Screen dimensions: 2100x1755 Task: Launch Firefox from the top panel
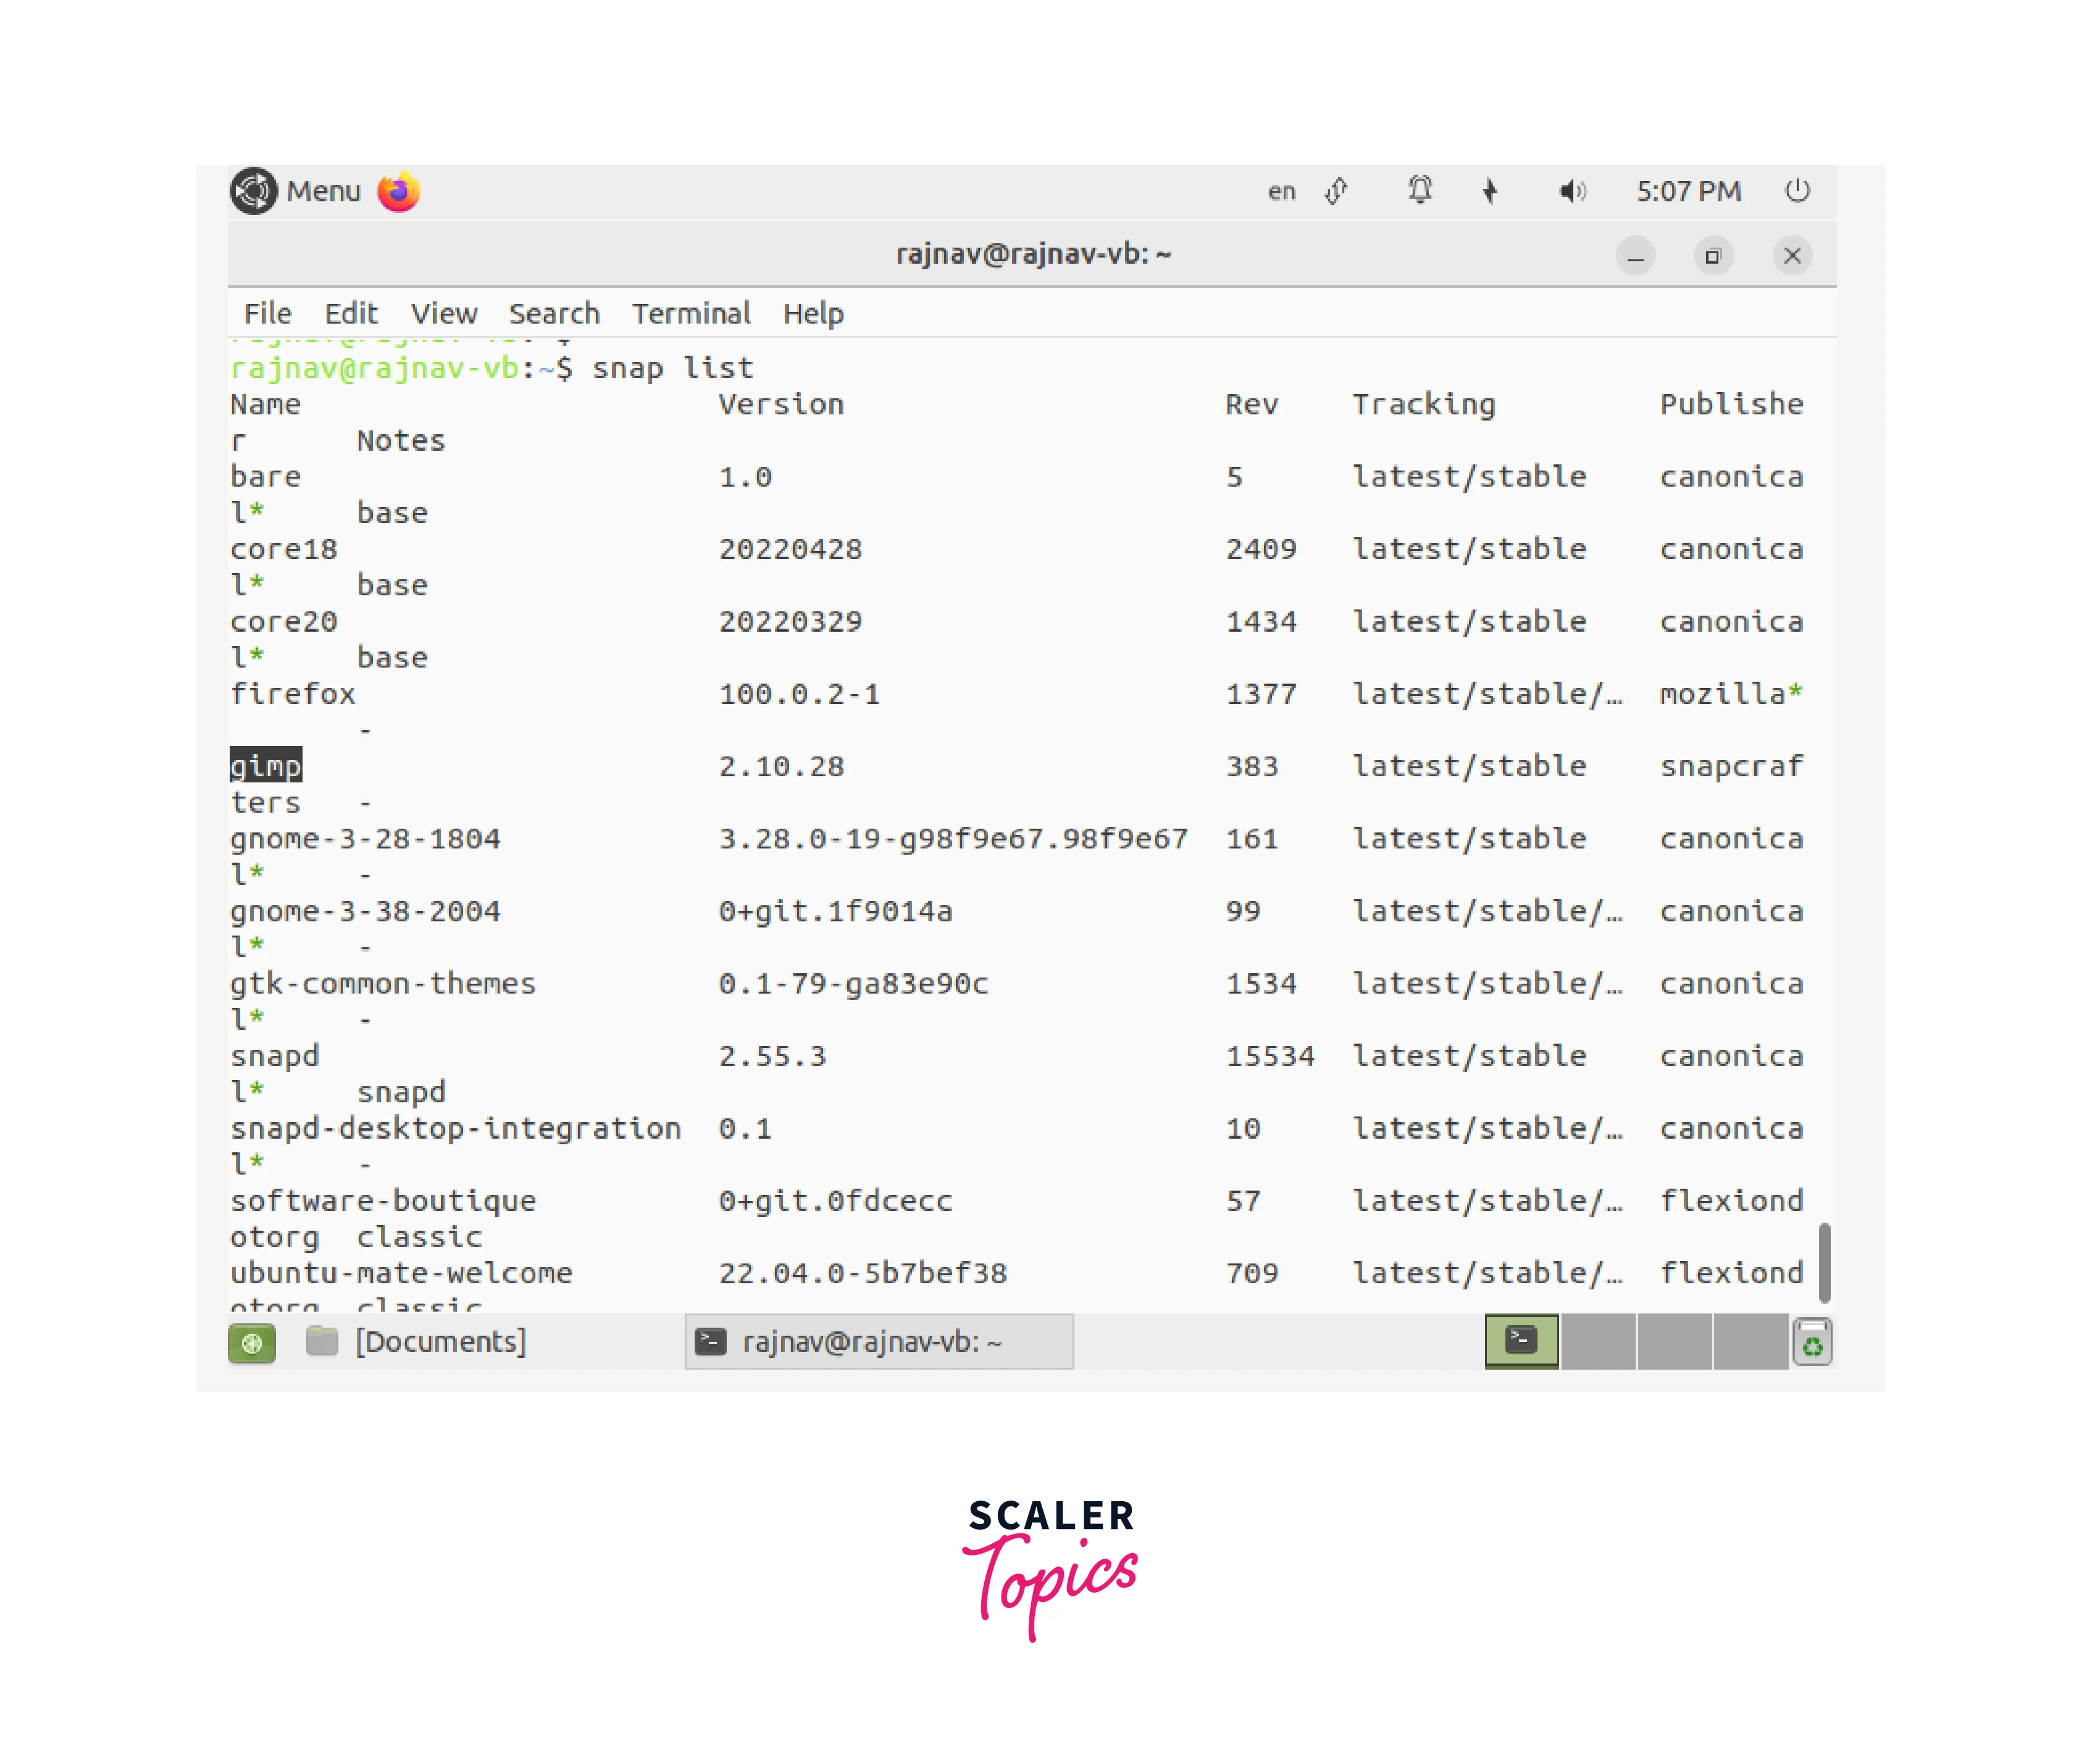click(398, 191)
